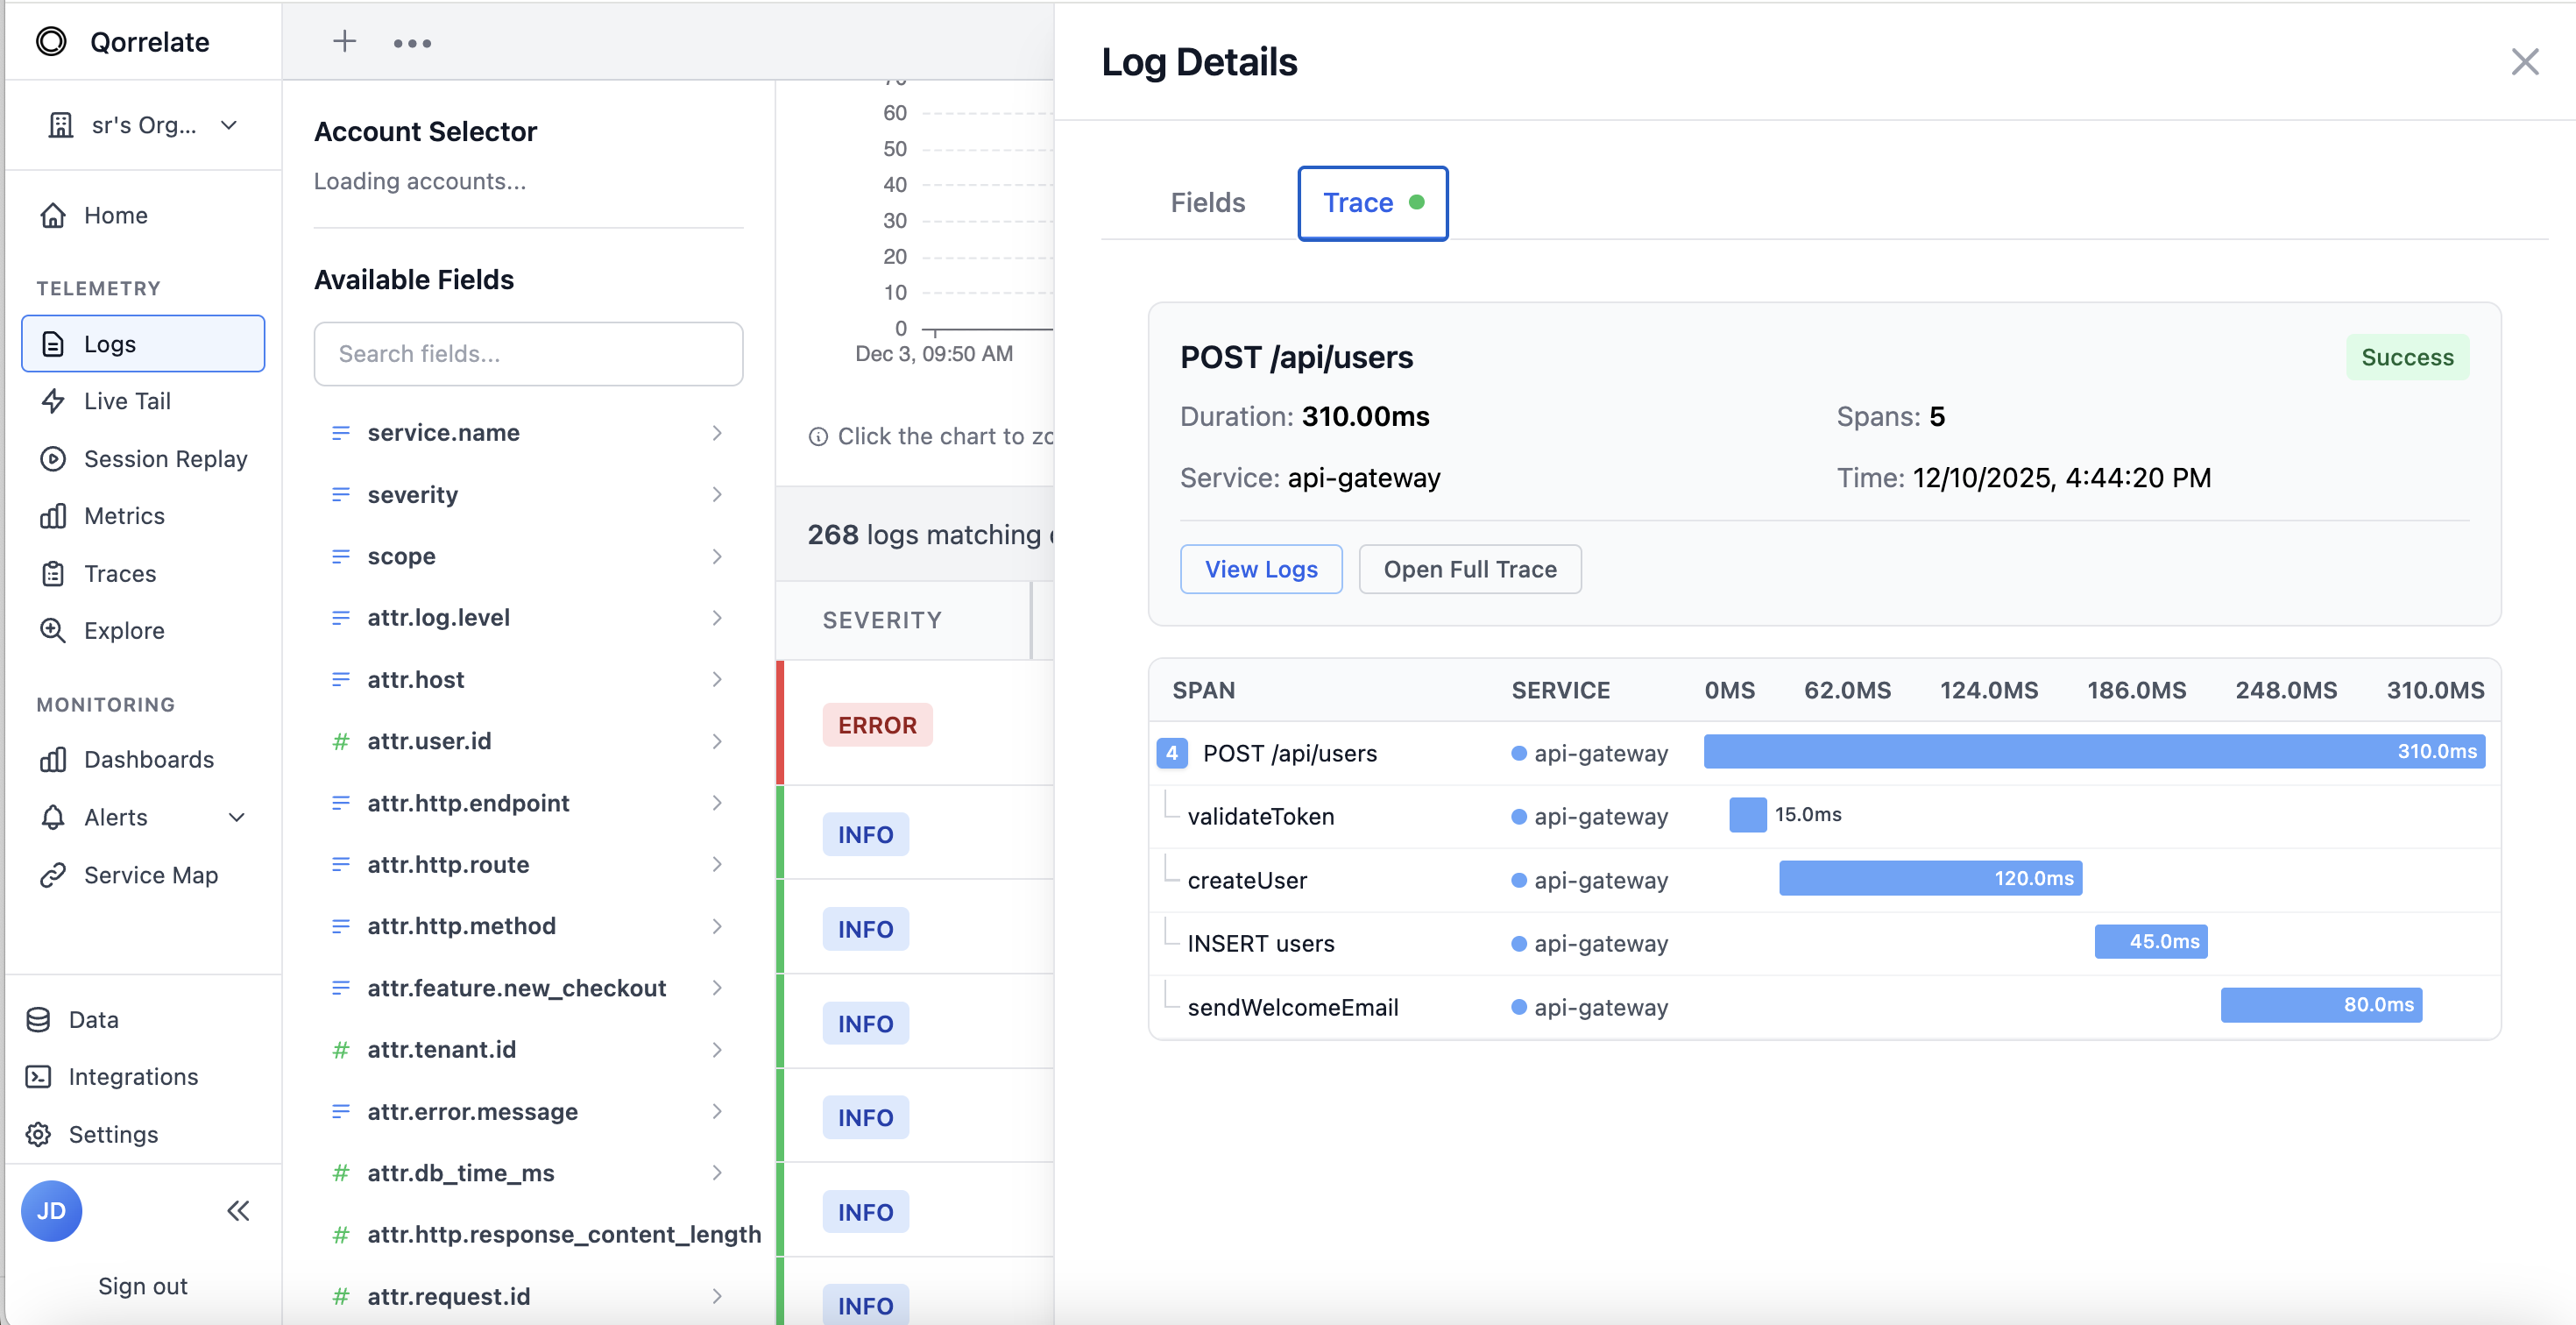
Task: Select Live Tail from Telemetry
Action: click(126, 400)
